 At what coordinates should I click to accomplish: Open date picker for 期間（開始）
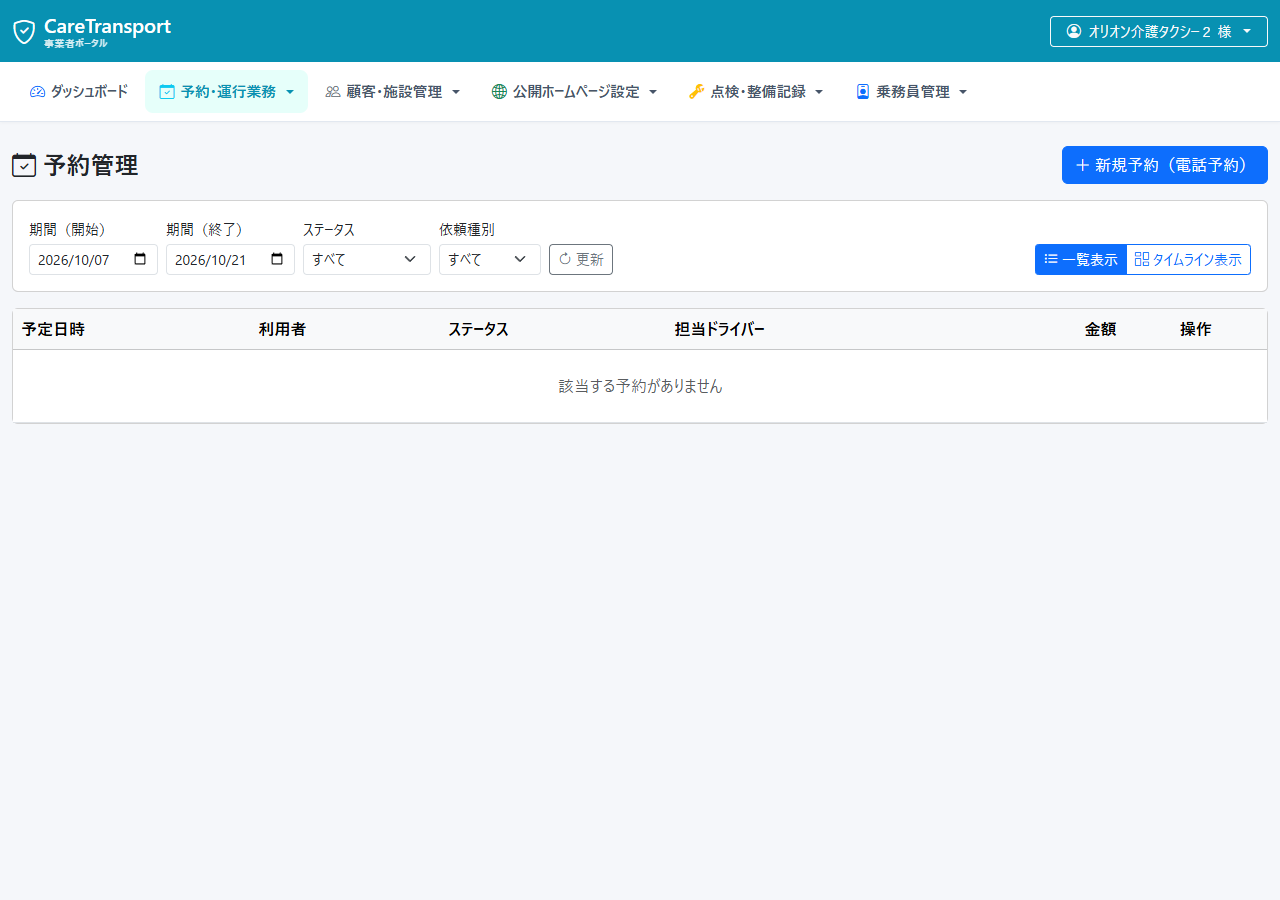pyautogui.click(x=140, y=259)
